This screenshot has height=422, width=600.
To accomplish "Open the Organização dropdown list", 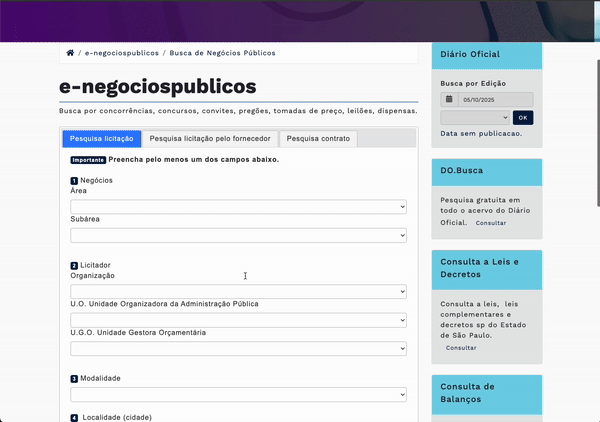I will point(238,291).
